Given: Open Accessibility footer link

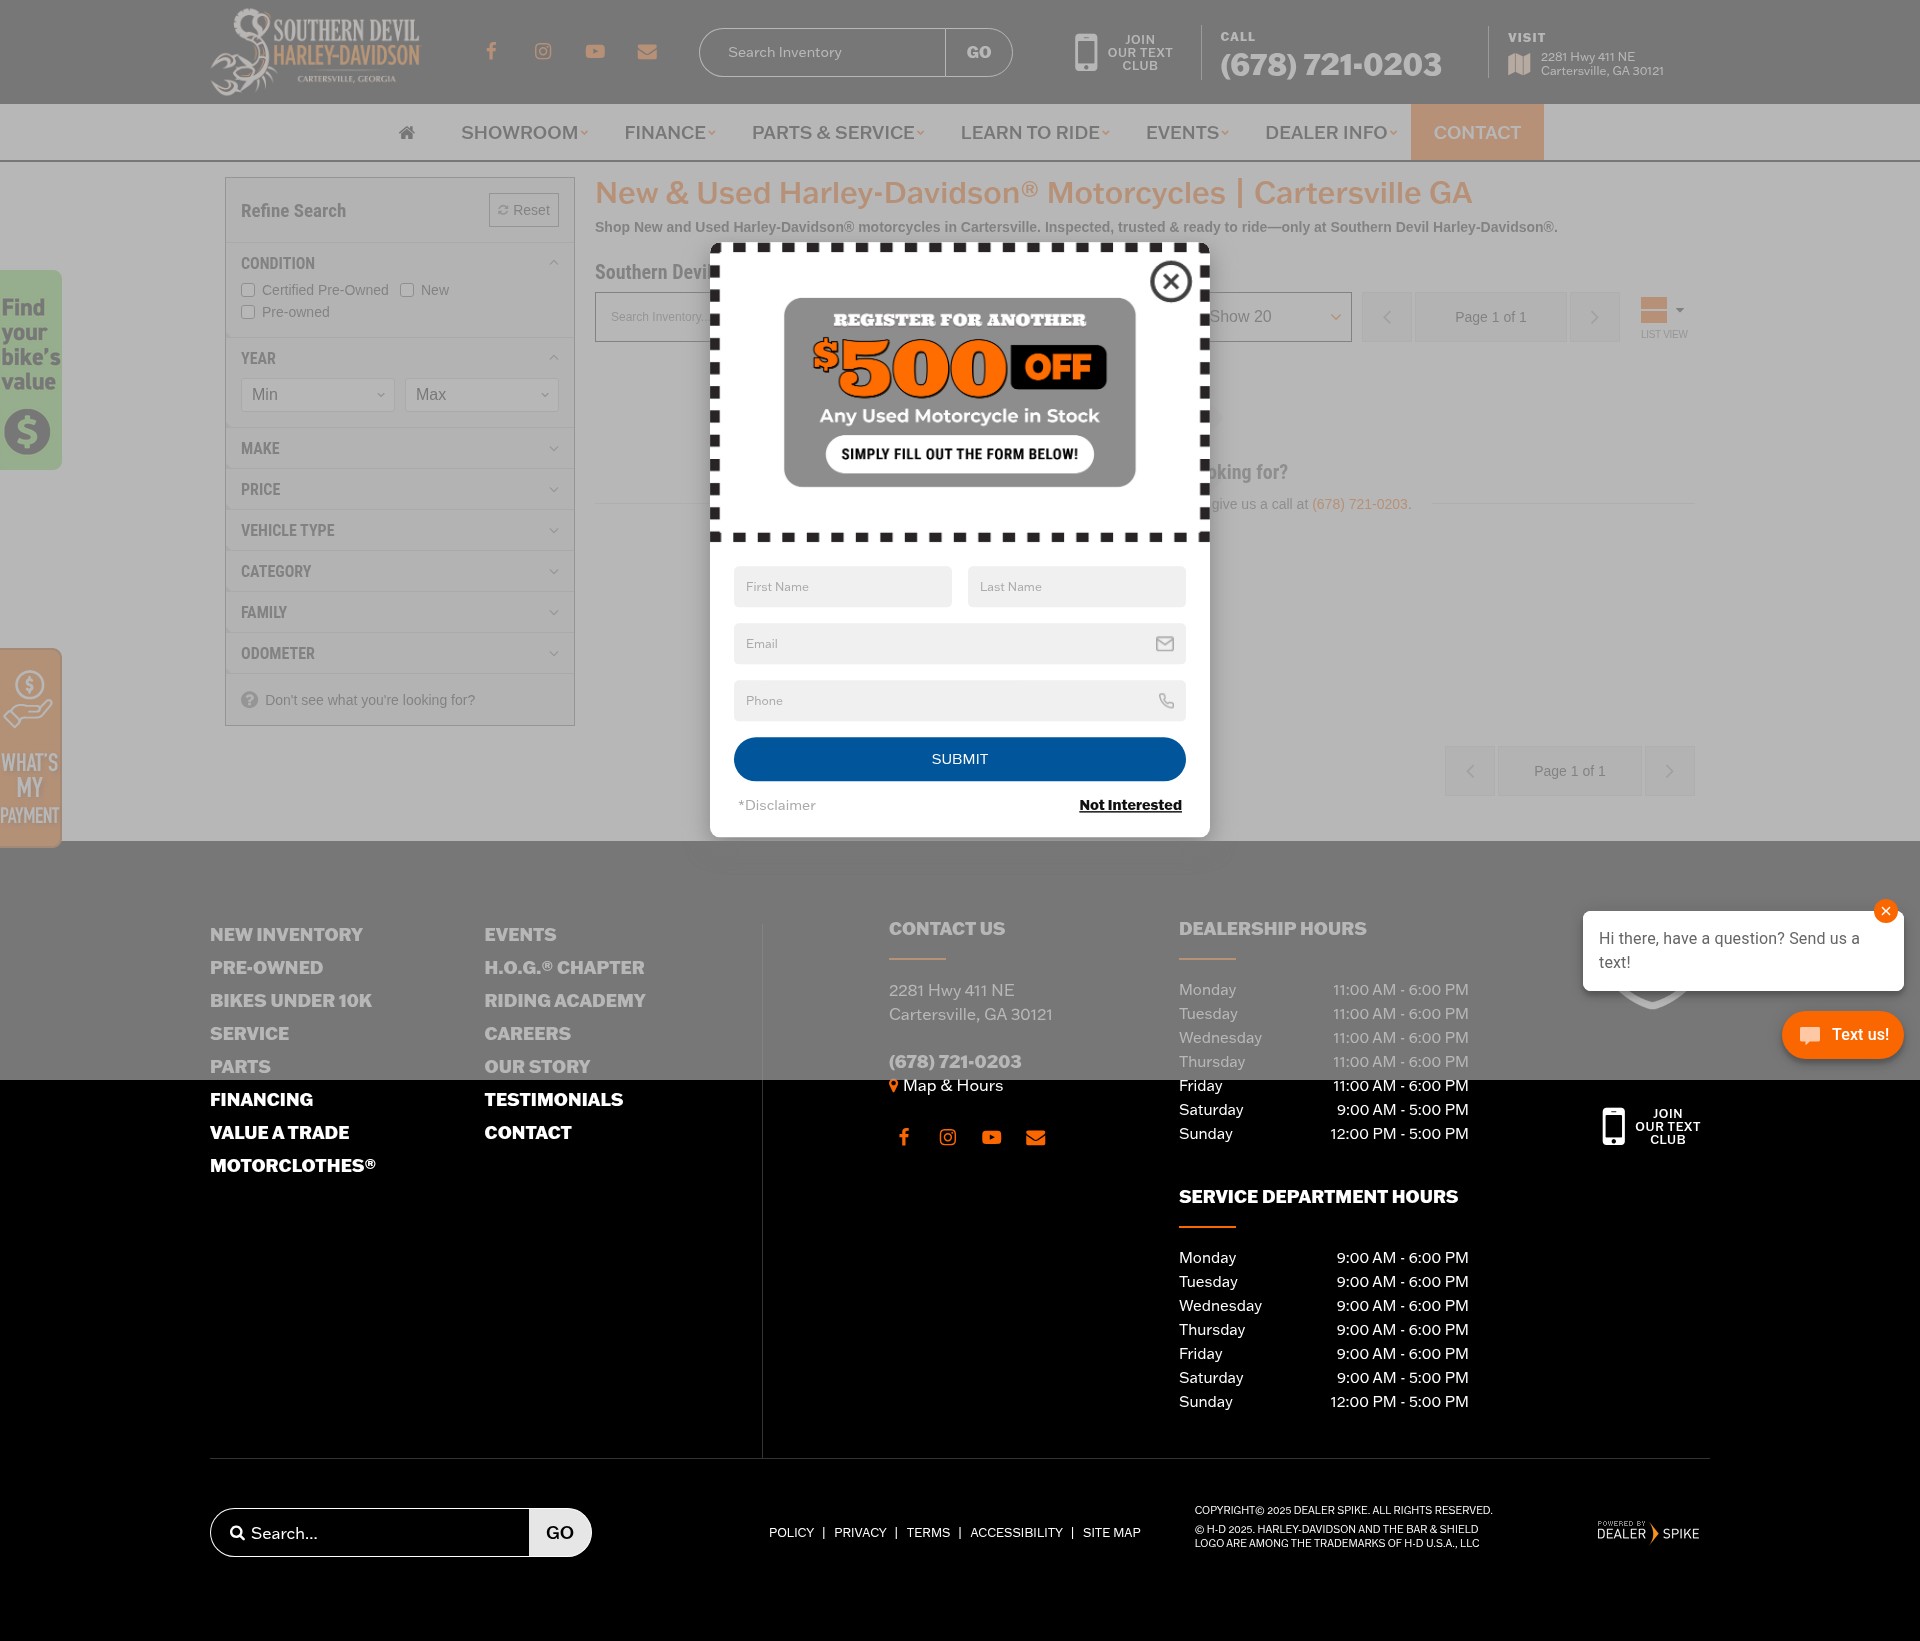Looking at the screenshot, I should (1016, 1532).
